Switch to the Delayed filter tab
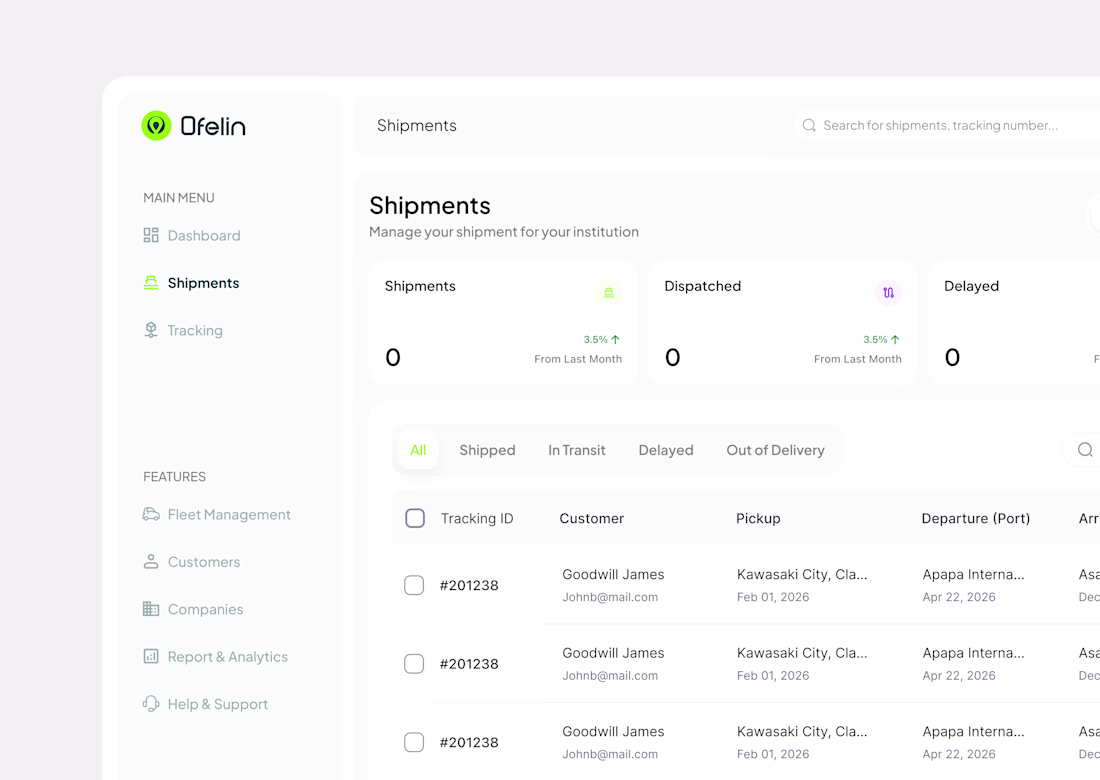Screen dimensions: 1100x780 [x=666, y=450]
